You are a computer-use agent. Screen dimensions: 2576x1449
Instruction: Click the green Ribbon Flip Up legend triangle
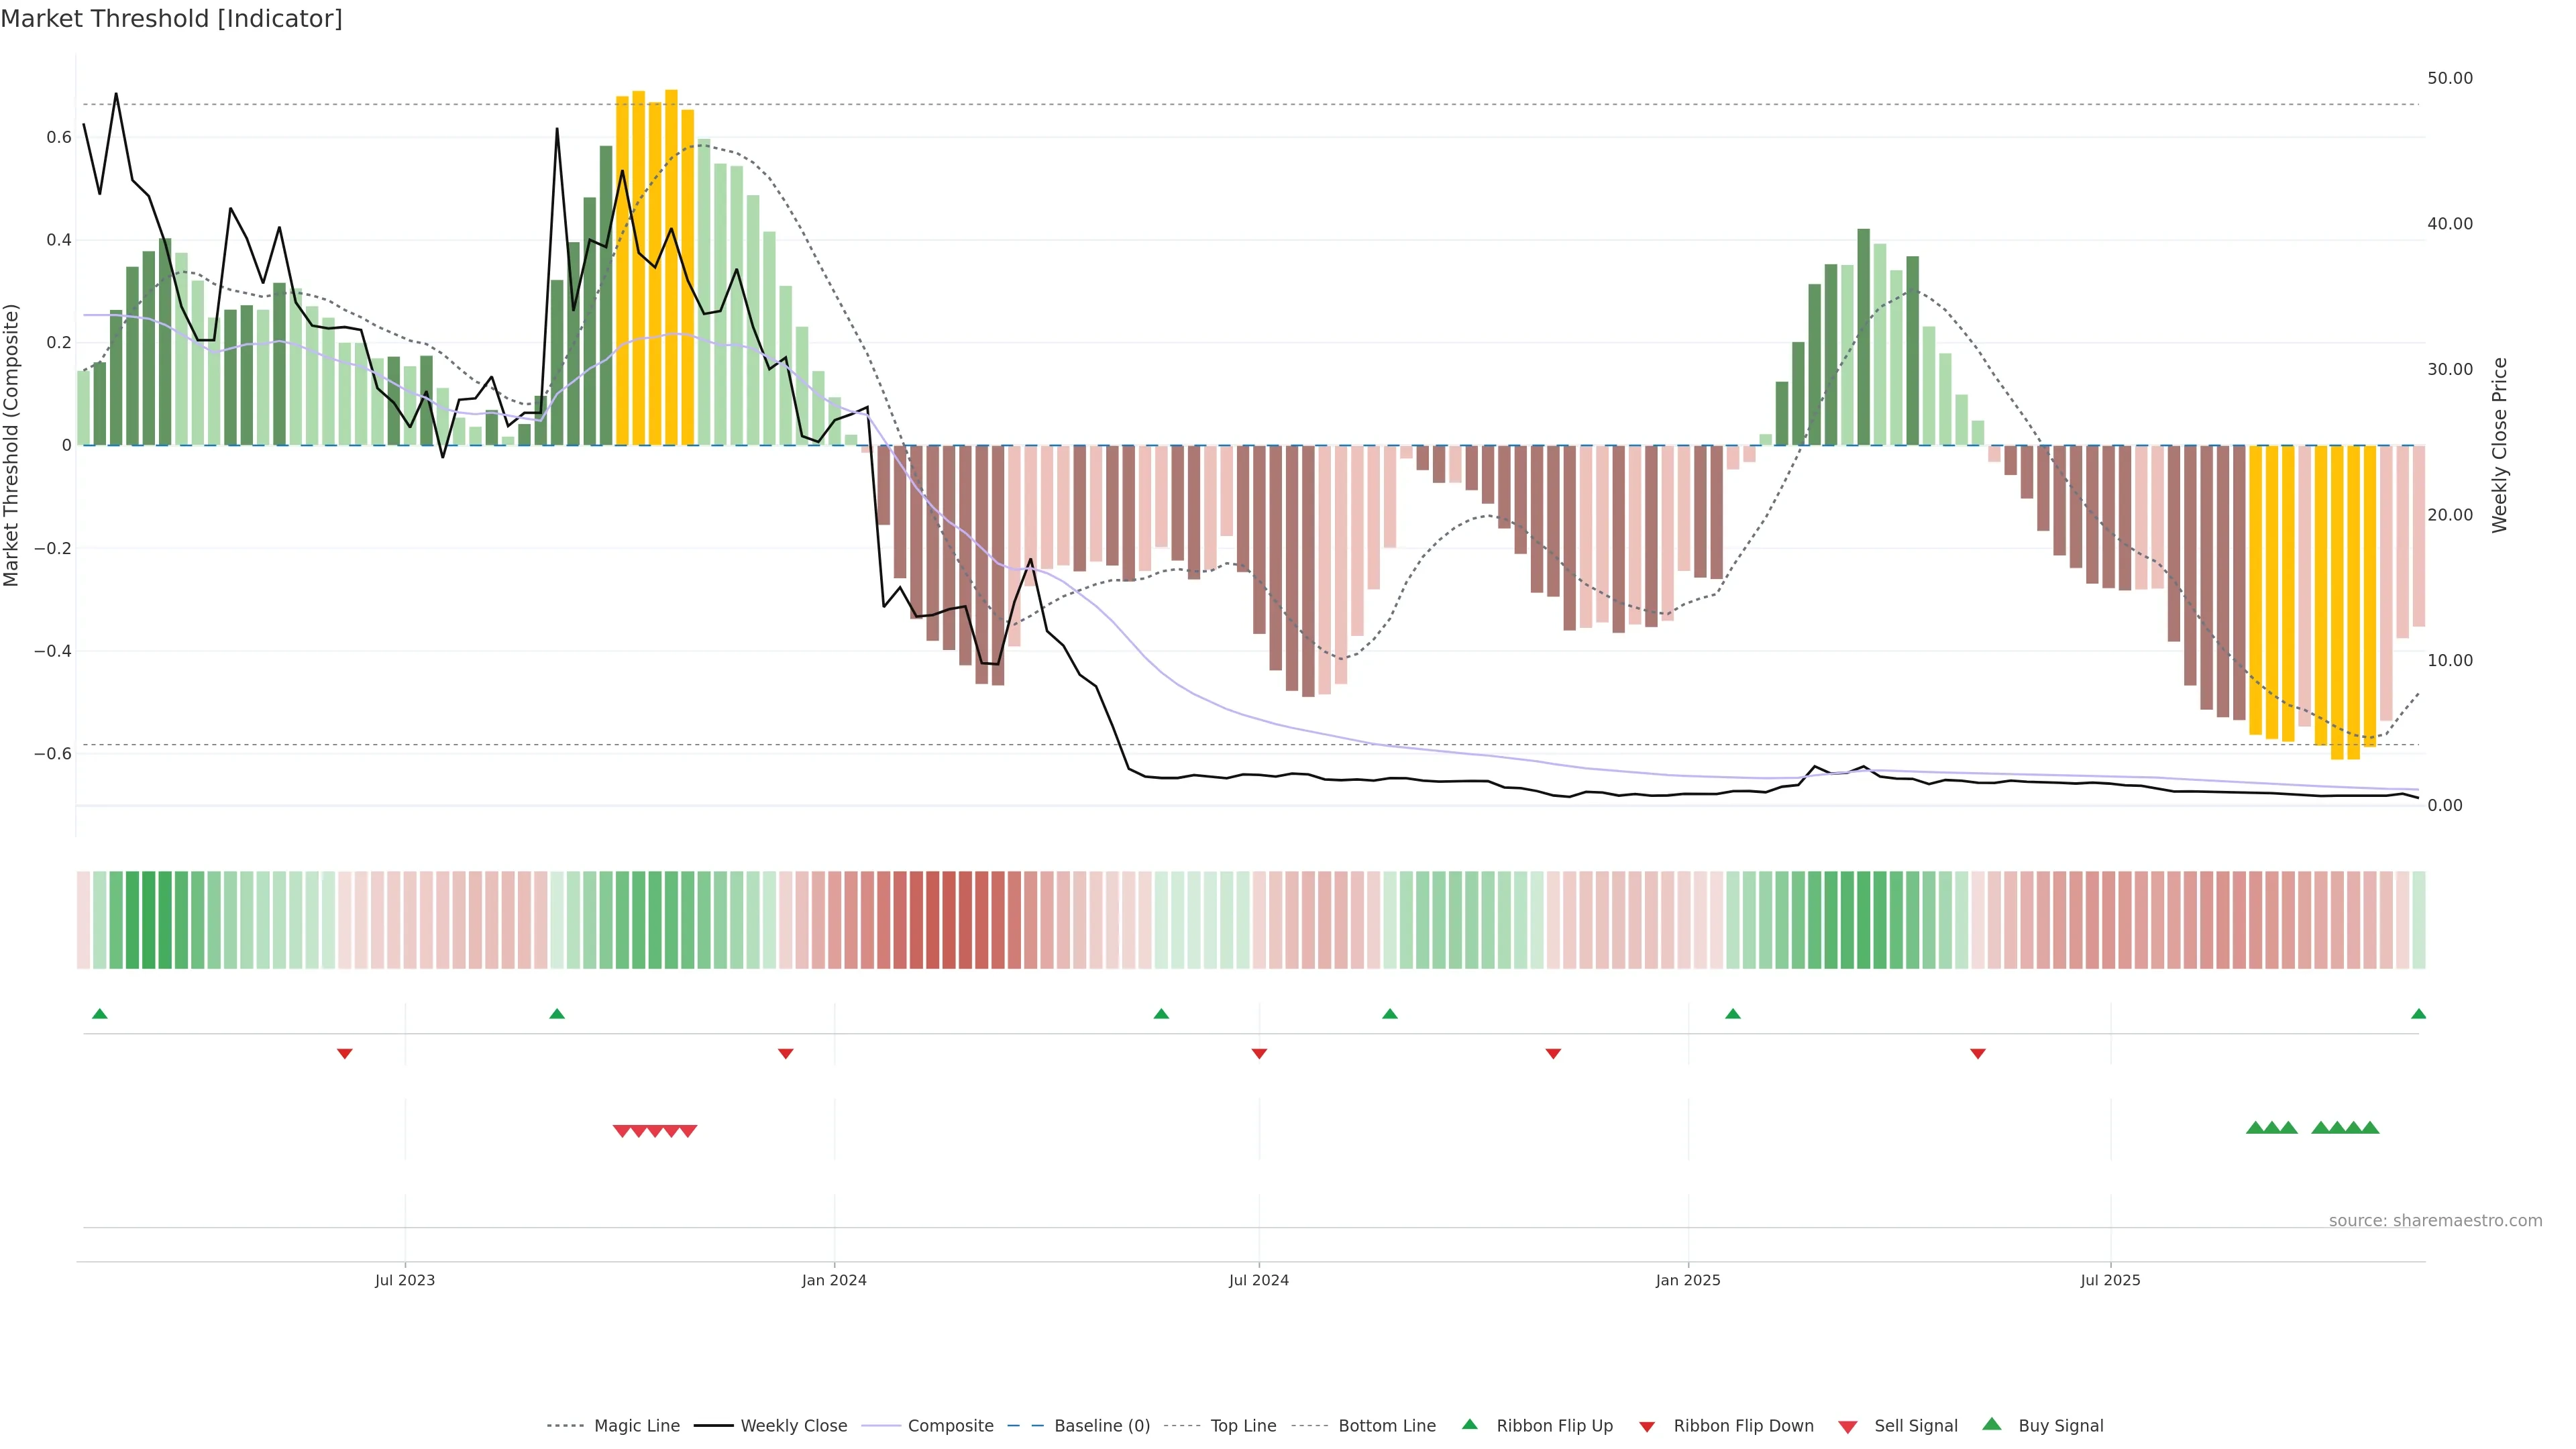click(1469, 1424)
